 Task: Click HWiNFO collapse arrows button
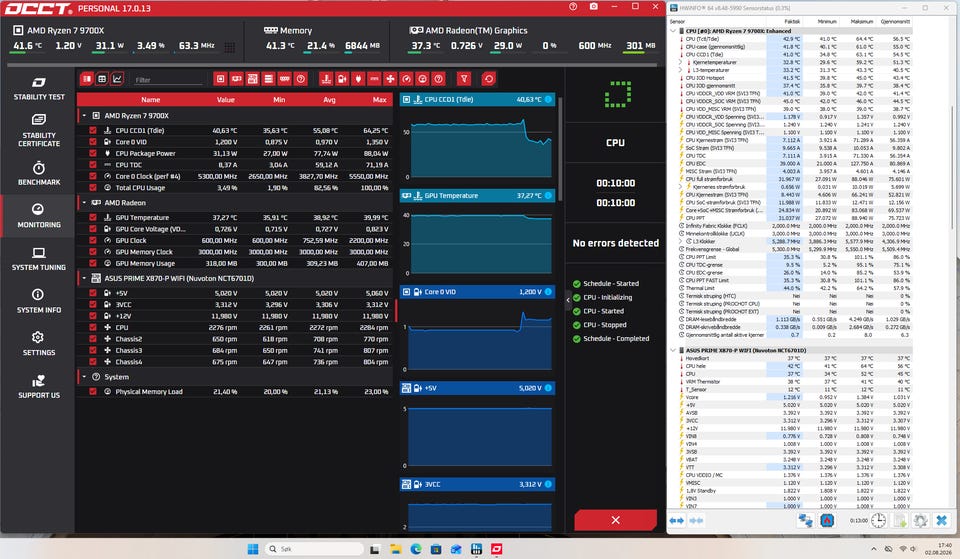click(696, 520)
